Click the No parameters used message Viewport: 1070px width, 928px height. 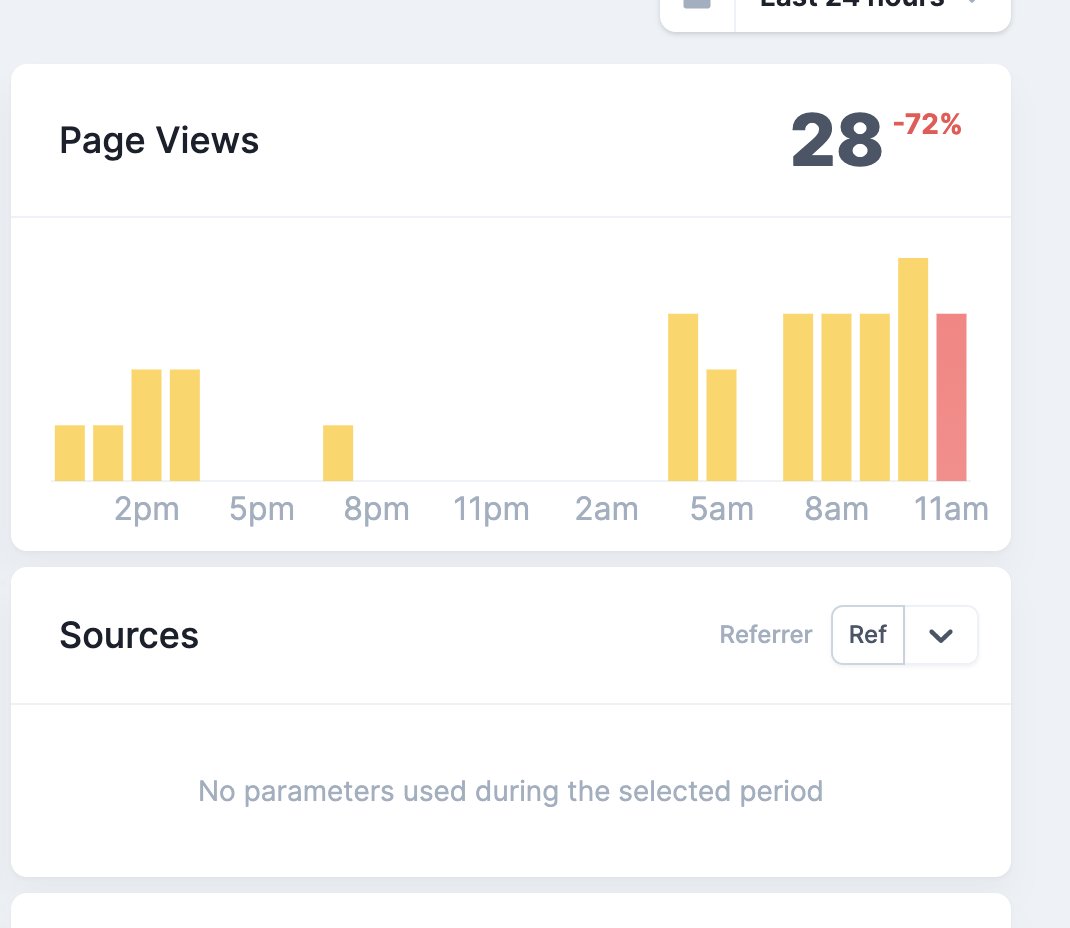(x=510, y=792)
